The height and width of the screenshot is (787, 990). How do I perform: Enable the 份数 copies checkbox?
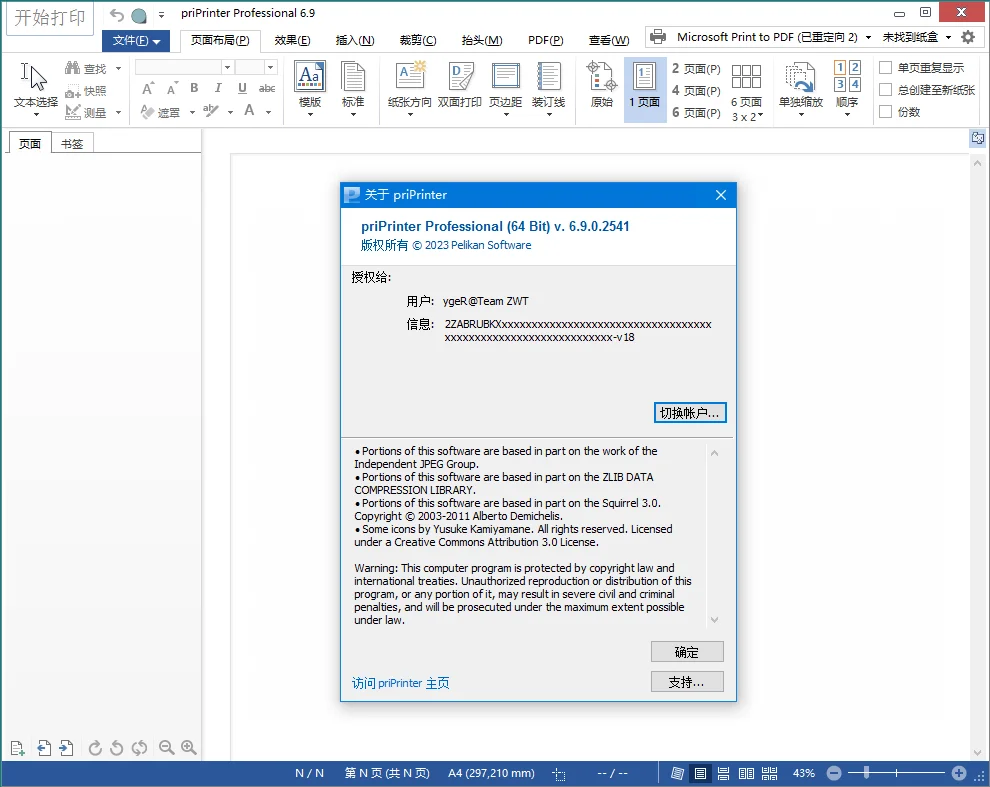click(x=884, y=111)
